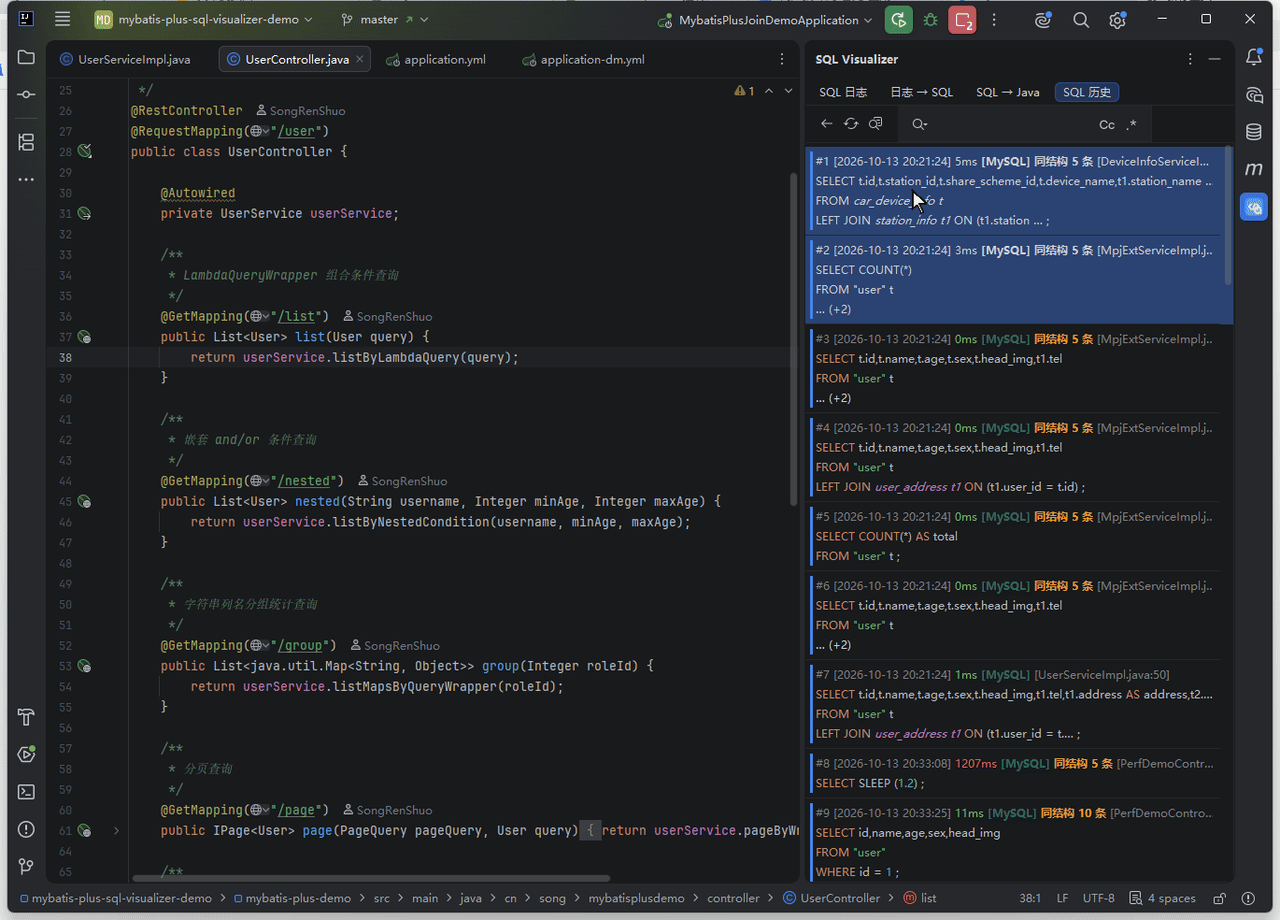Click the UTF-8 encoding in status bar
Image resolution: width=1280 pixels, height=920 pixels.
pyautogui.click(x=1098, y=898)
